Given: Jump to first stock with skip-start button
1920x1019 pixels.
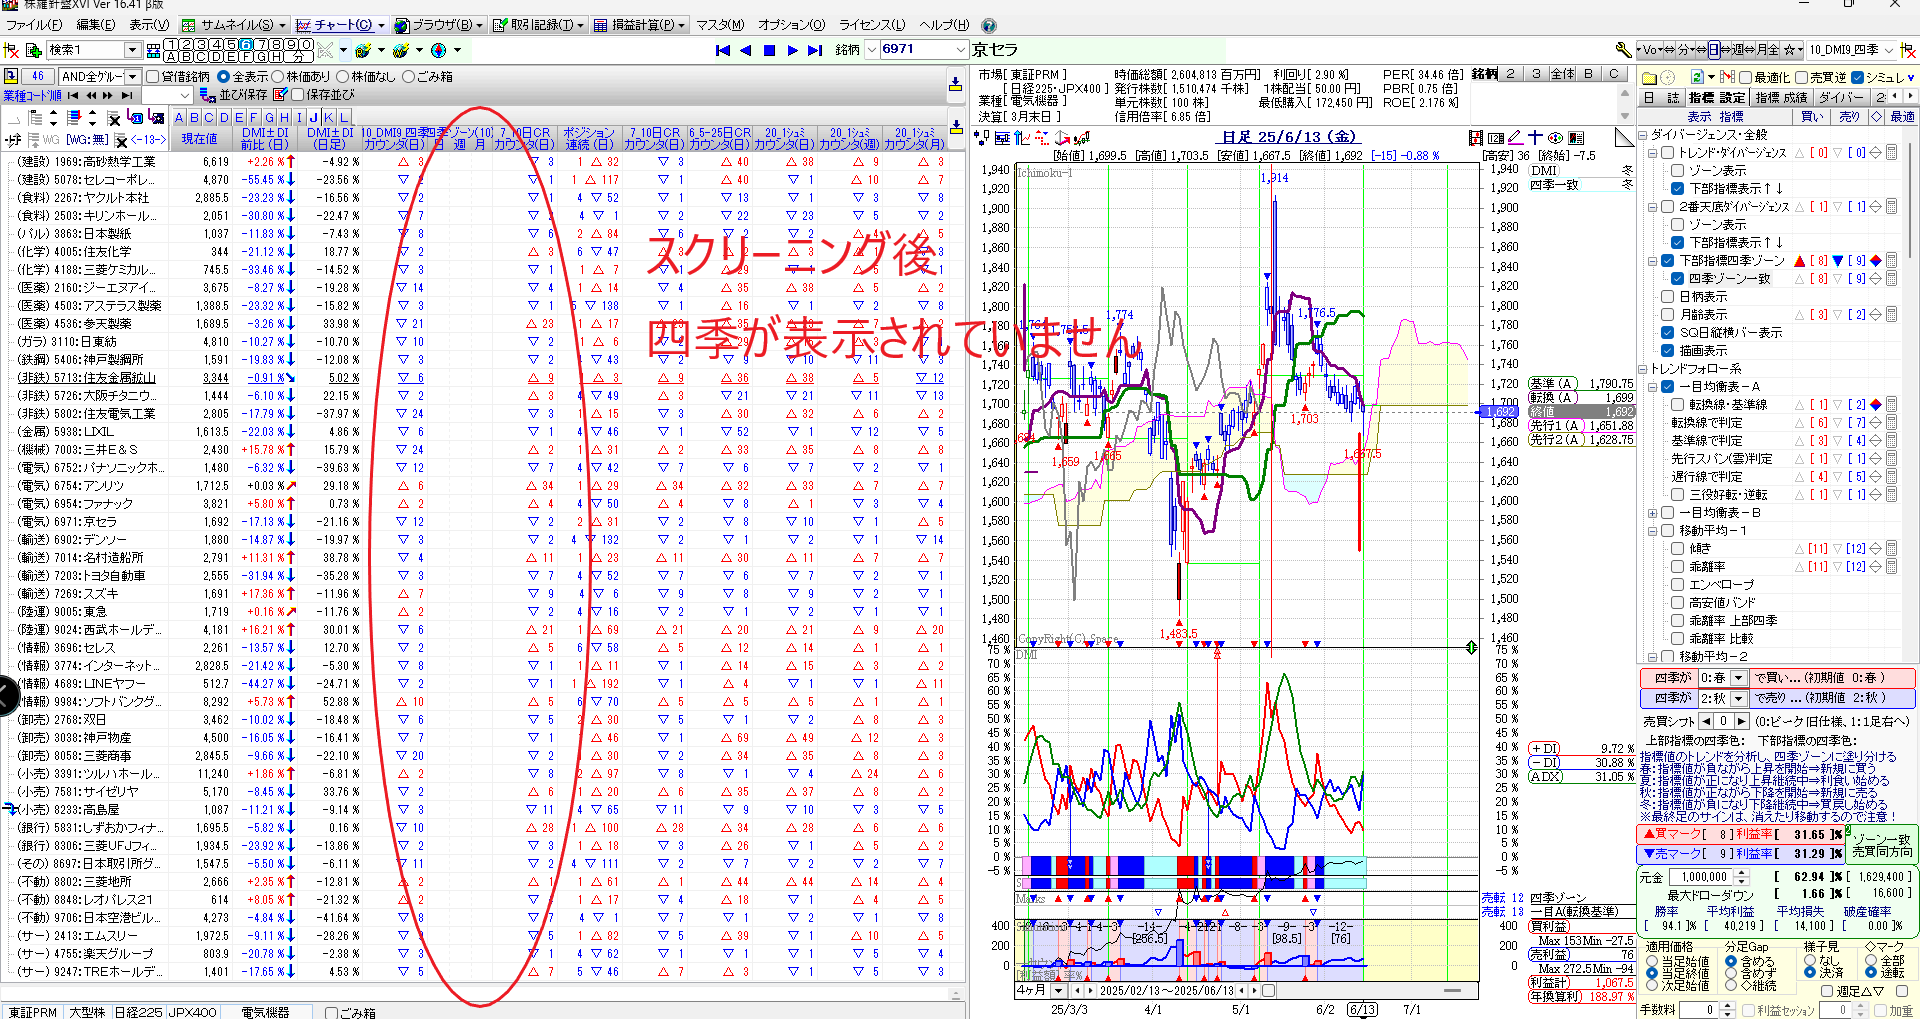Looking at the screenshot, I should coord(723,50).
